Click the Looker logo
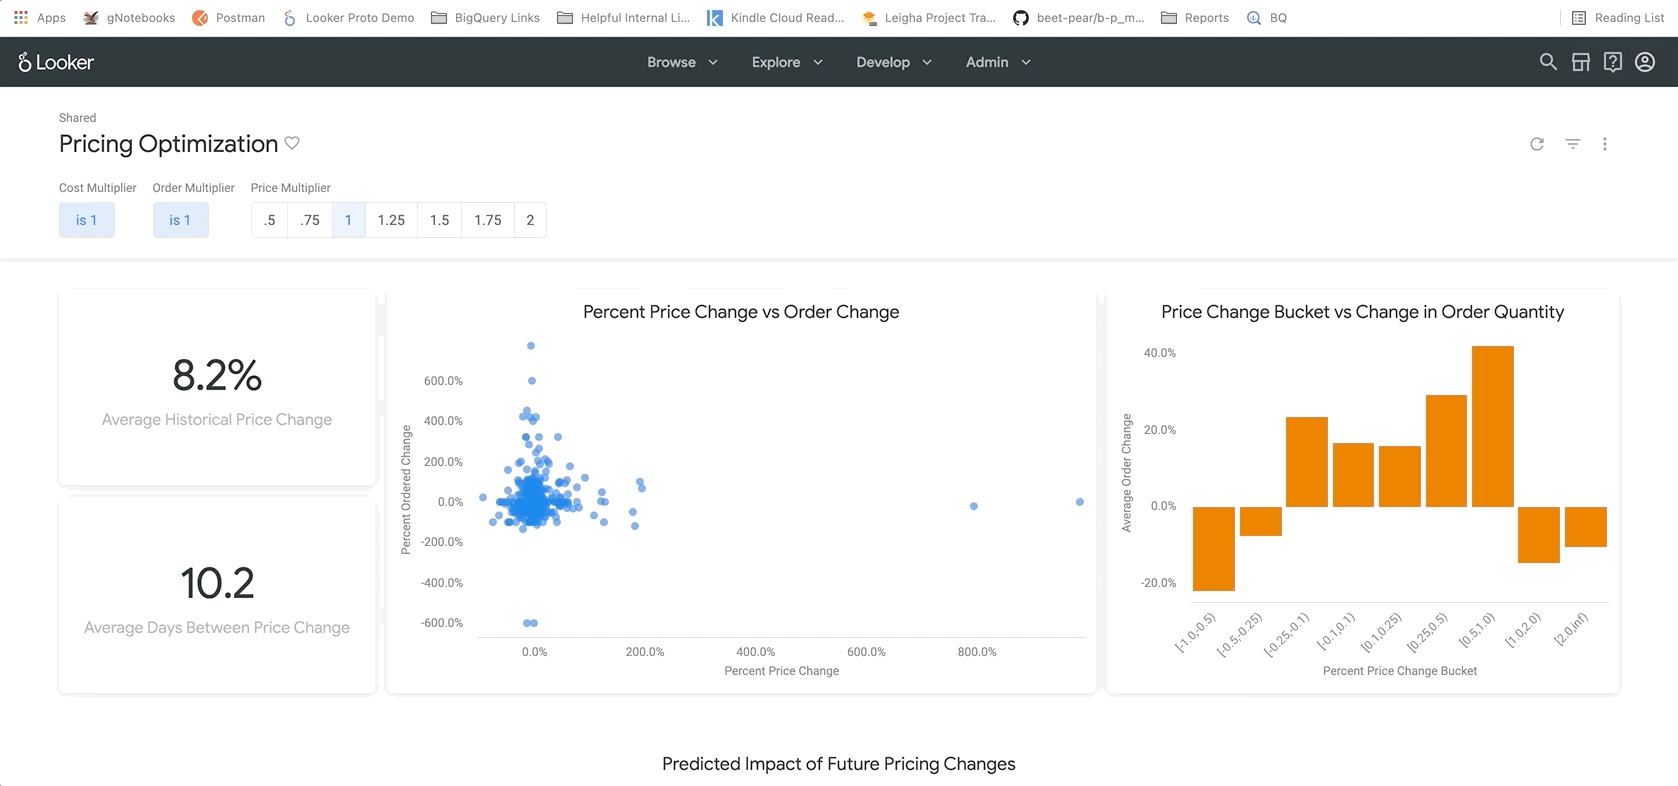Viewport: 1678px width, 786px height. pyautogui.click(x=56, y=62)
